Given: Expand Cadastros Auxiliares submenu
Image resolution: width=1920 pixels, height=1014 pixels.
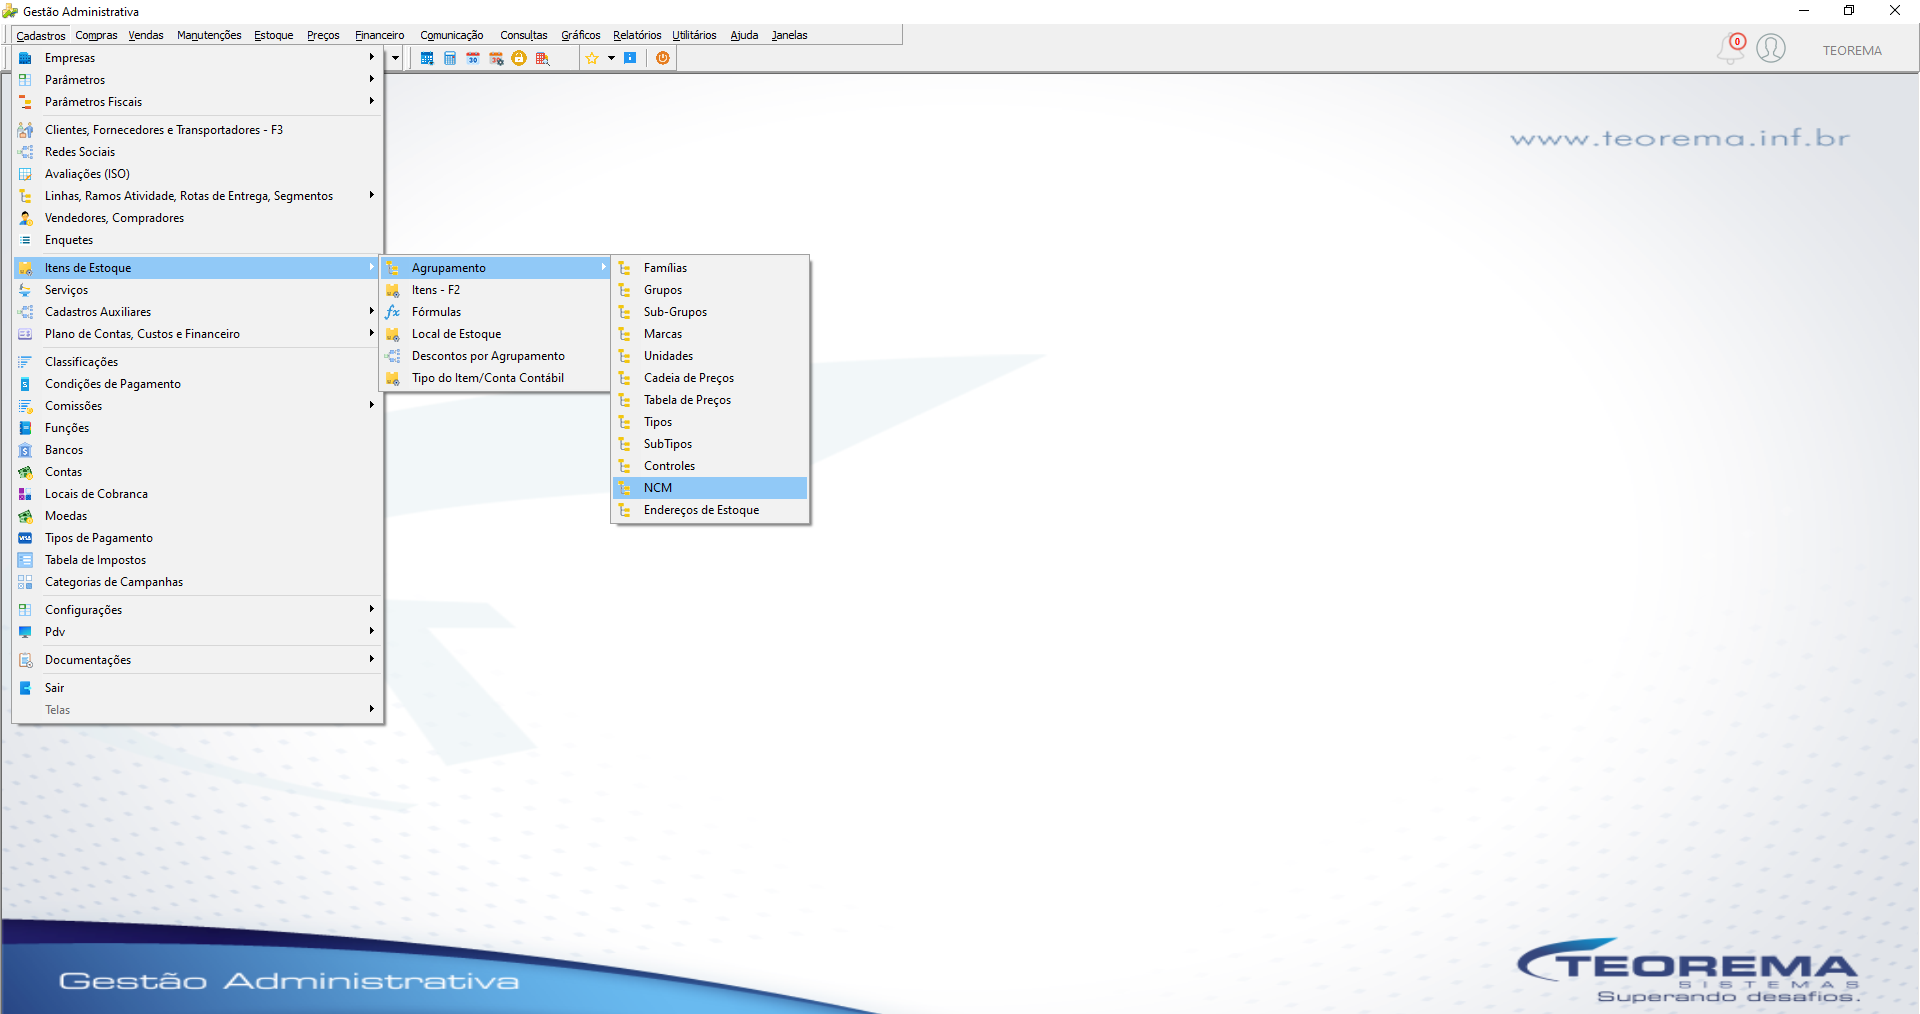Looking at the screenshot, I should [x=198, y=312].
